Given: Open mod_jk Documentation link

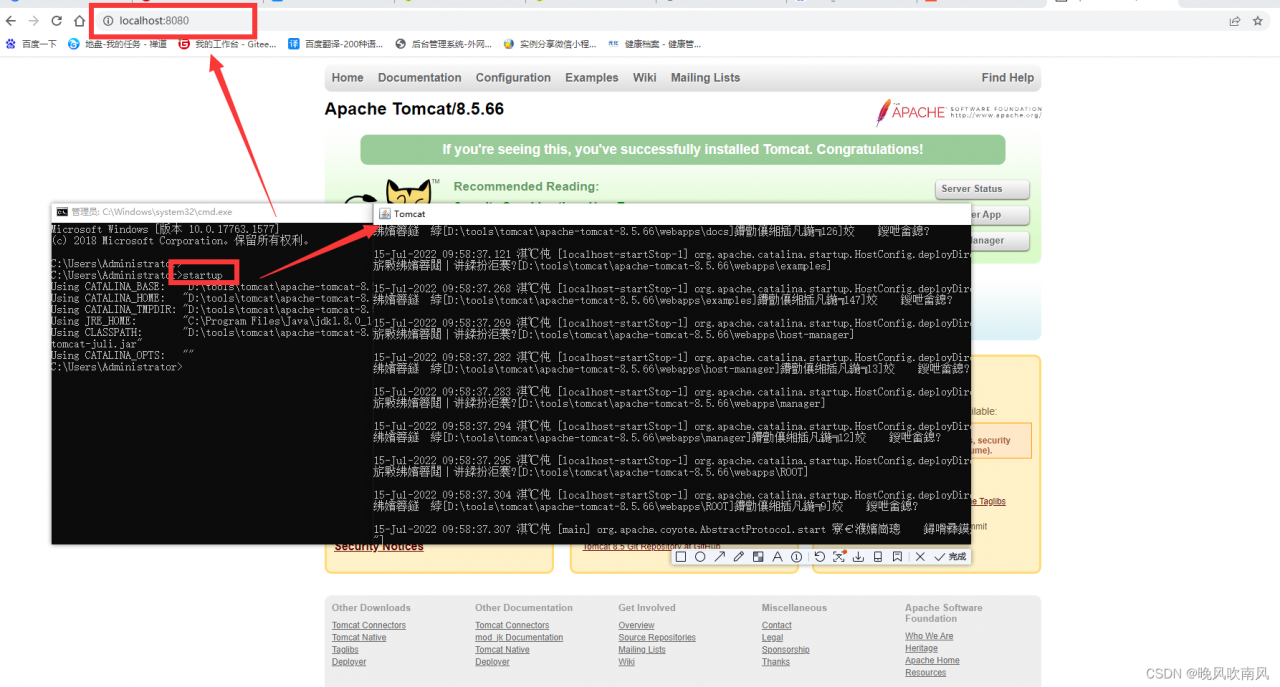Looking at the screenshot, I should point(519,638).
